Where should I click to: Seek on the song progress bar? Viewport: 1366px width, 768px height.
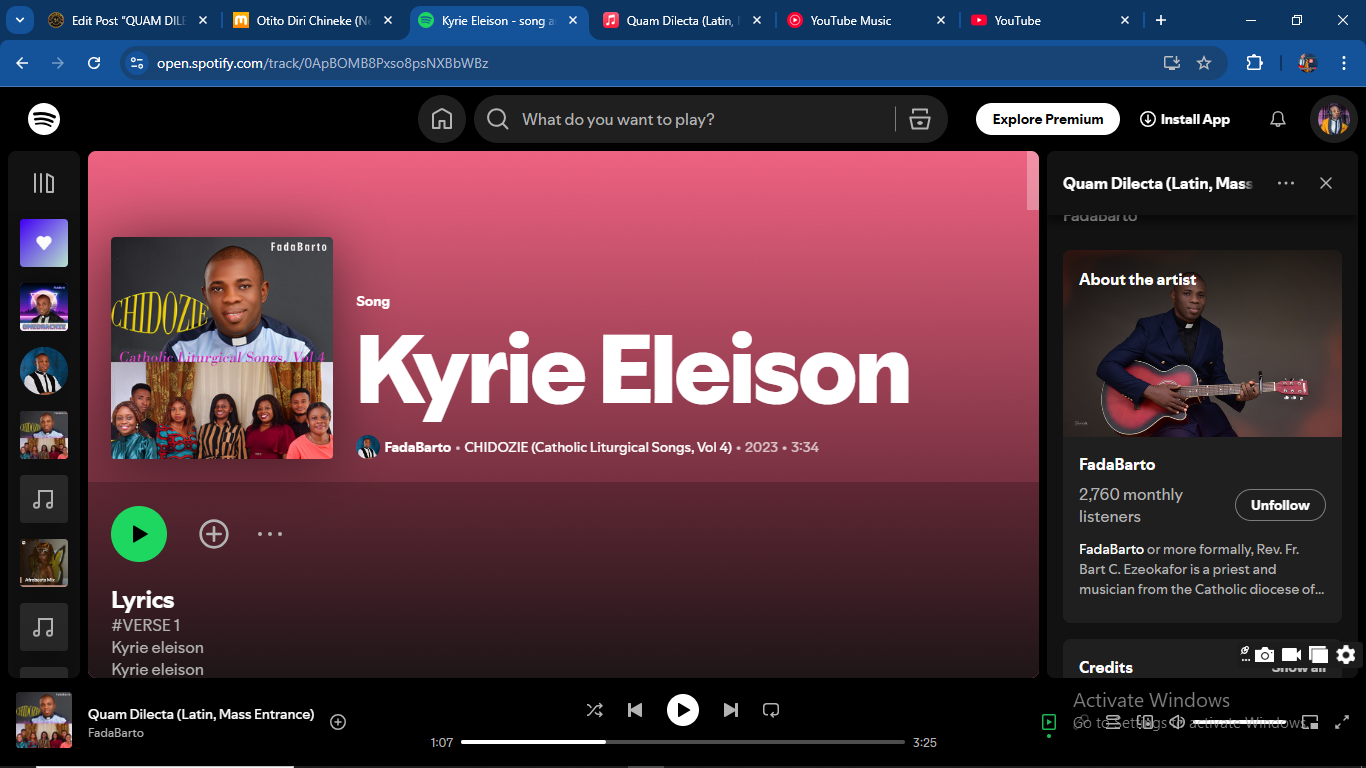click(x=683, y=742)
